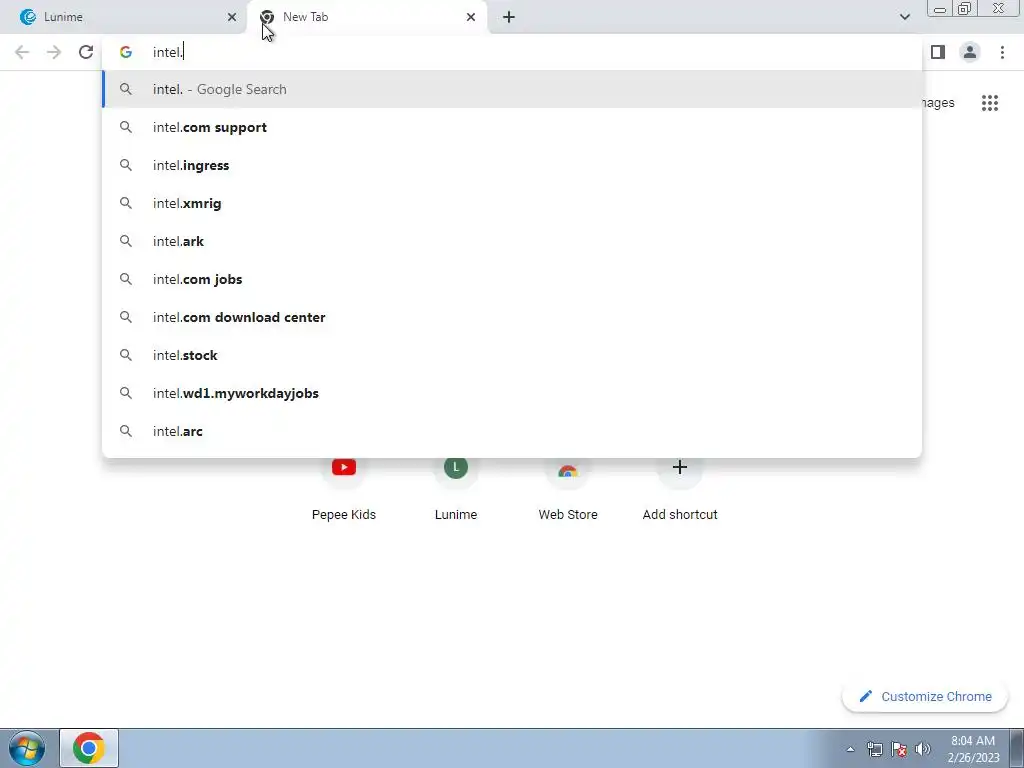
Task: Select 'intel.com download center' suggestion
Action: 512,317
